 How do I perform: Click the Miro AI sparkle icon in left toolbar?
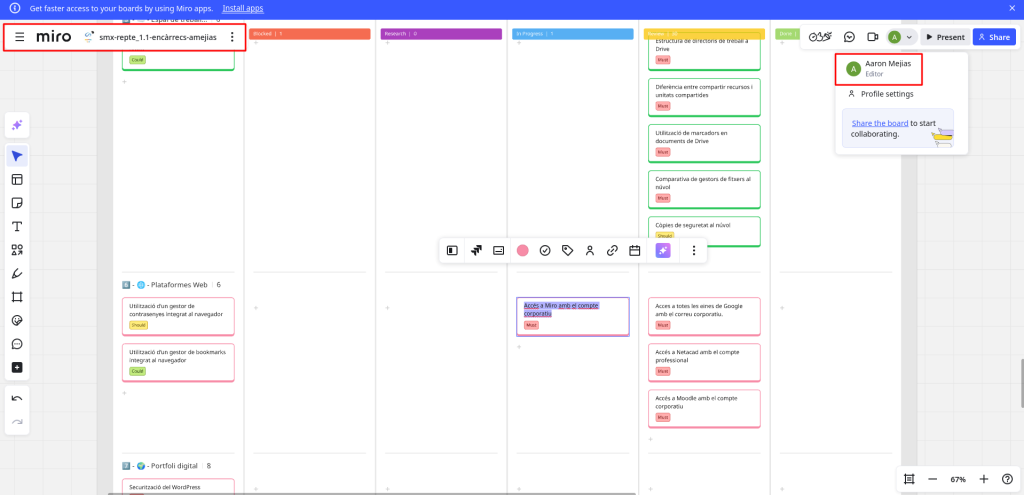coord(17,125)
